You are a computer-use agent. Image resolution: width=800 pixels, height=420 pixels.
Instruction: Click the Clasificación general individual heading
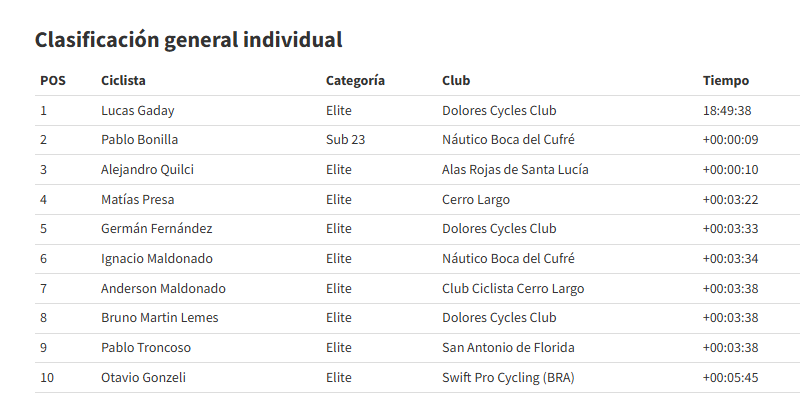click(189, 40)
